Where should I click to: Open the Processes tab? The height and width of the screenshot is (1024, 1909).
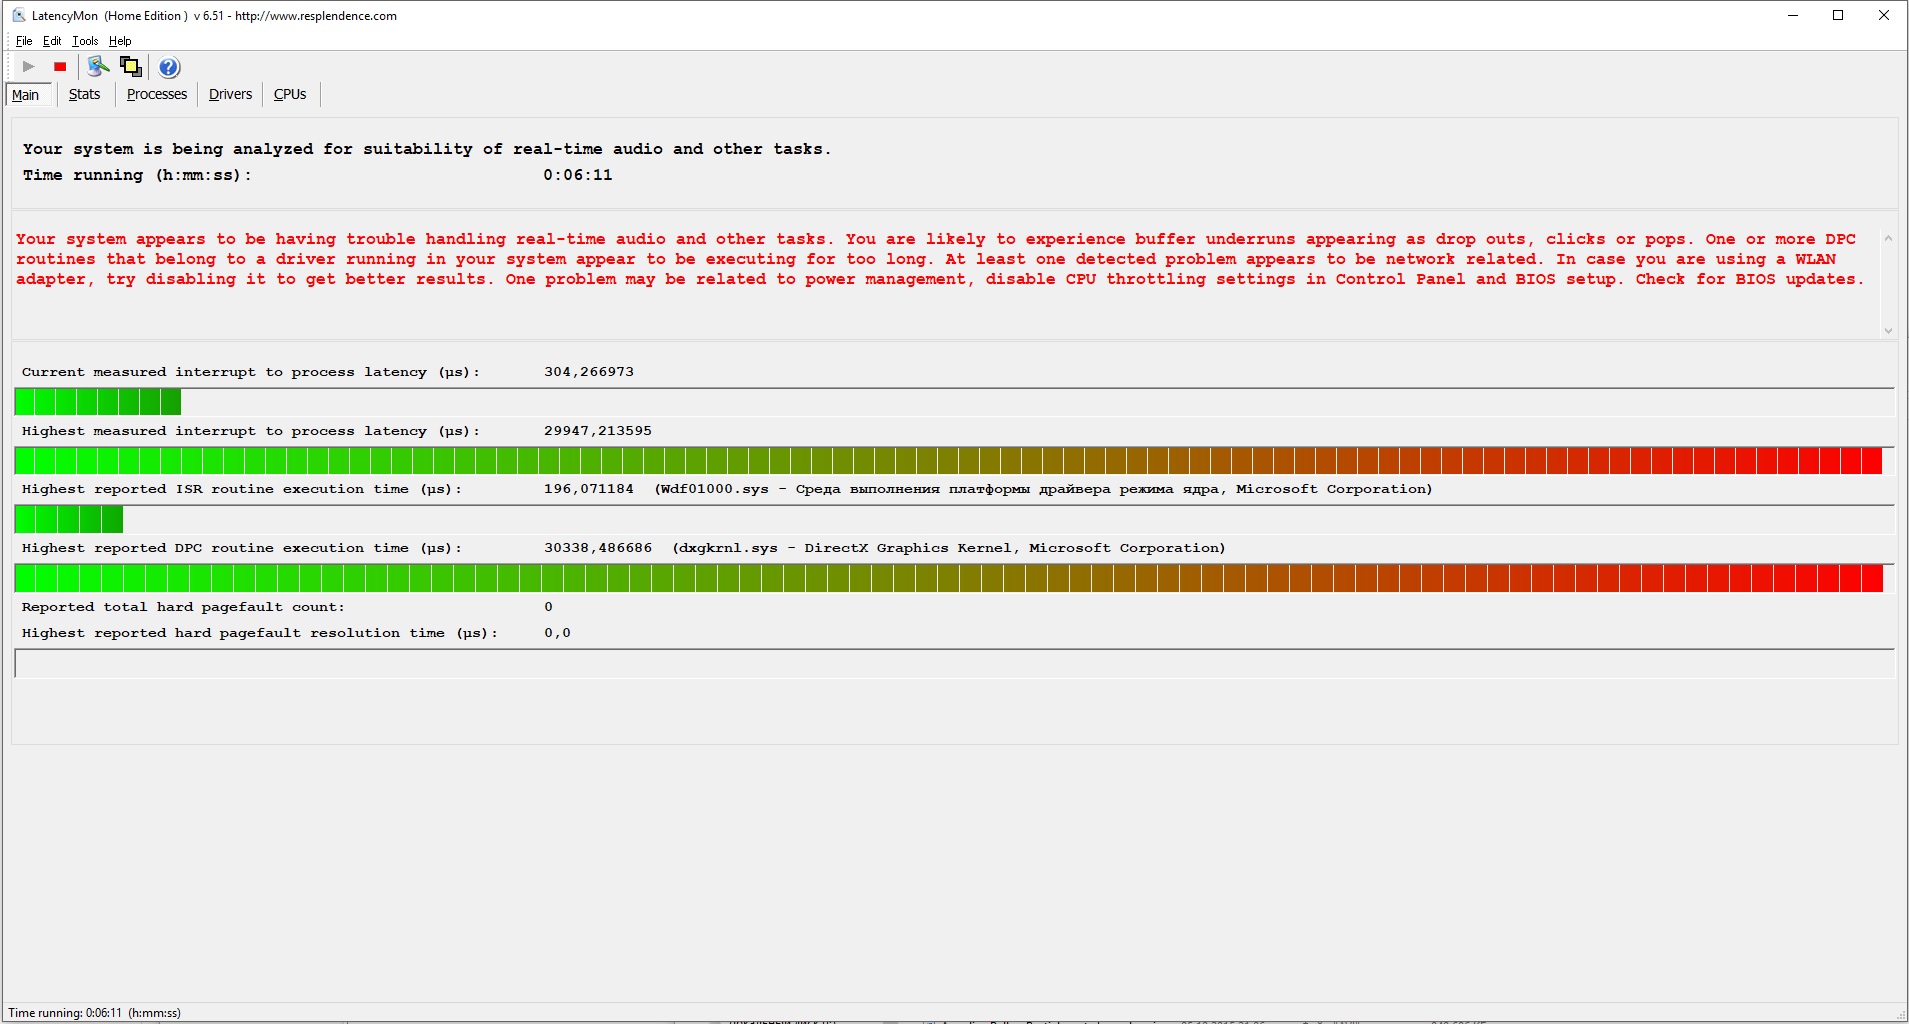(157, 94)
